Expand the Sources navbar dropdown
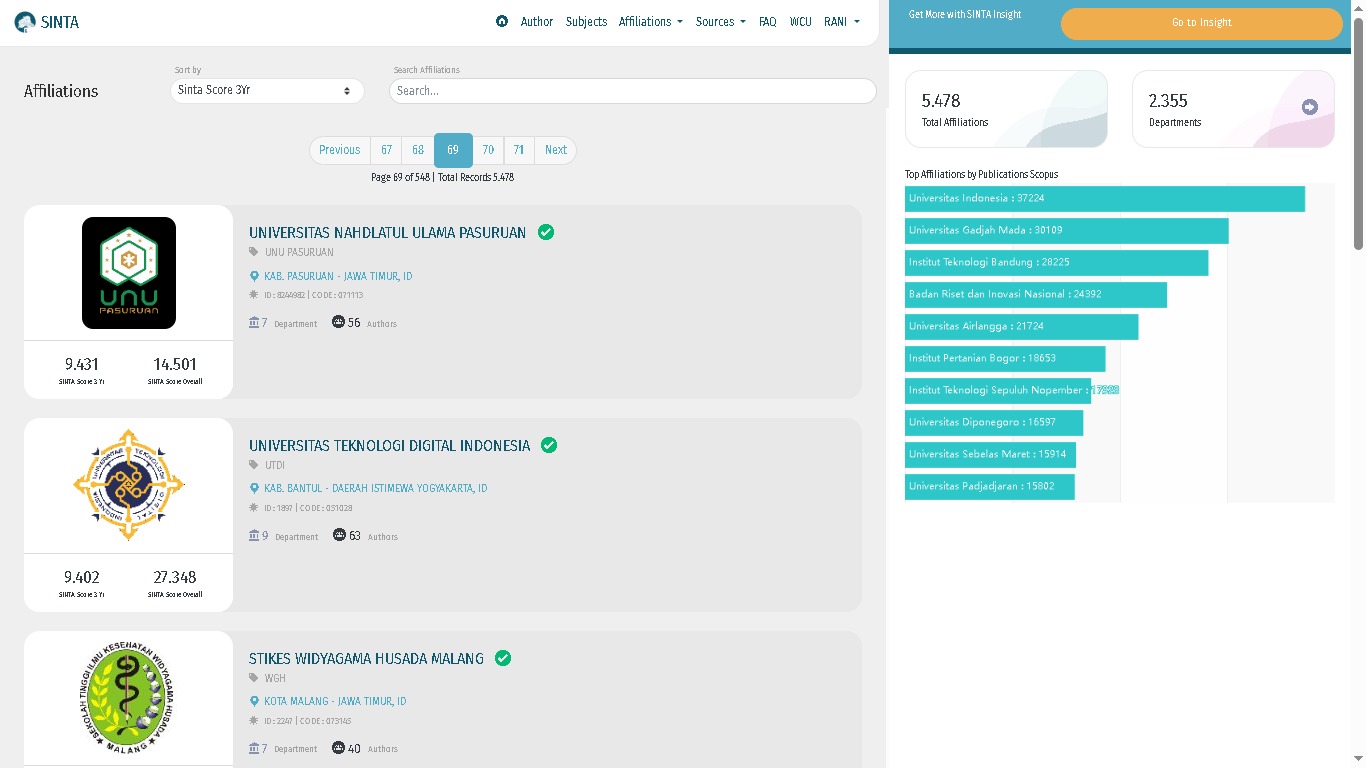1366x768 pixels. tap(721, 22)
